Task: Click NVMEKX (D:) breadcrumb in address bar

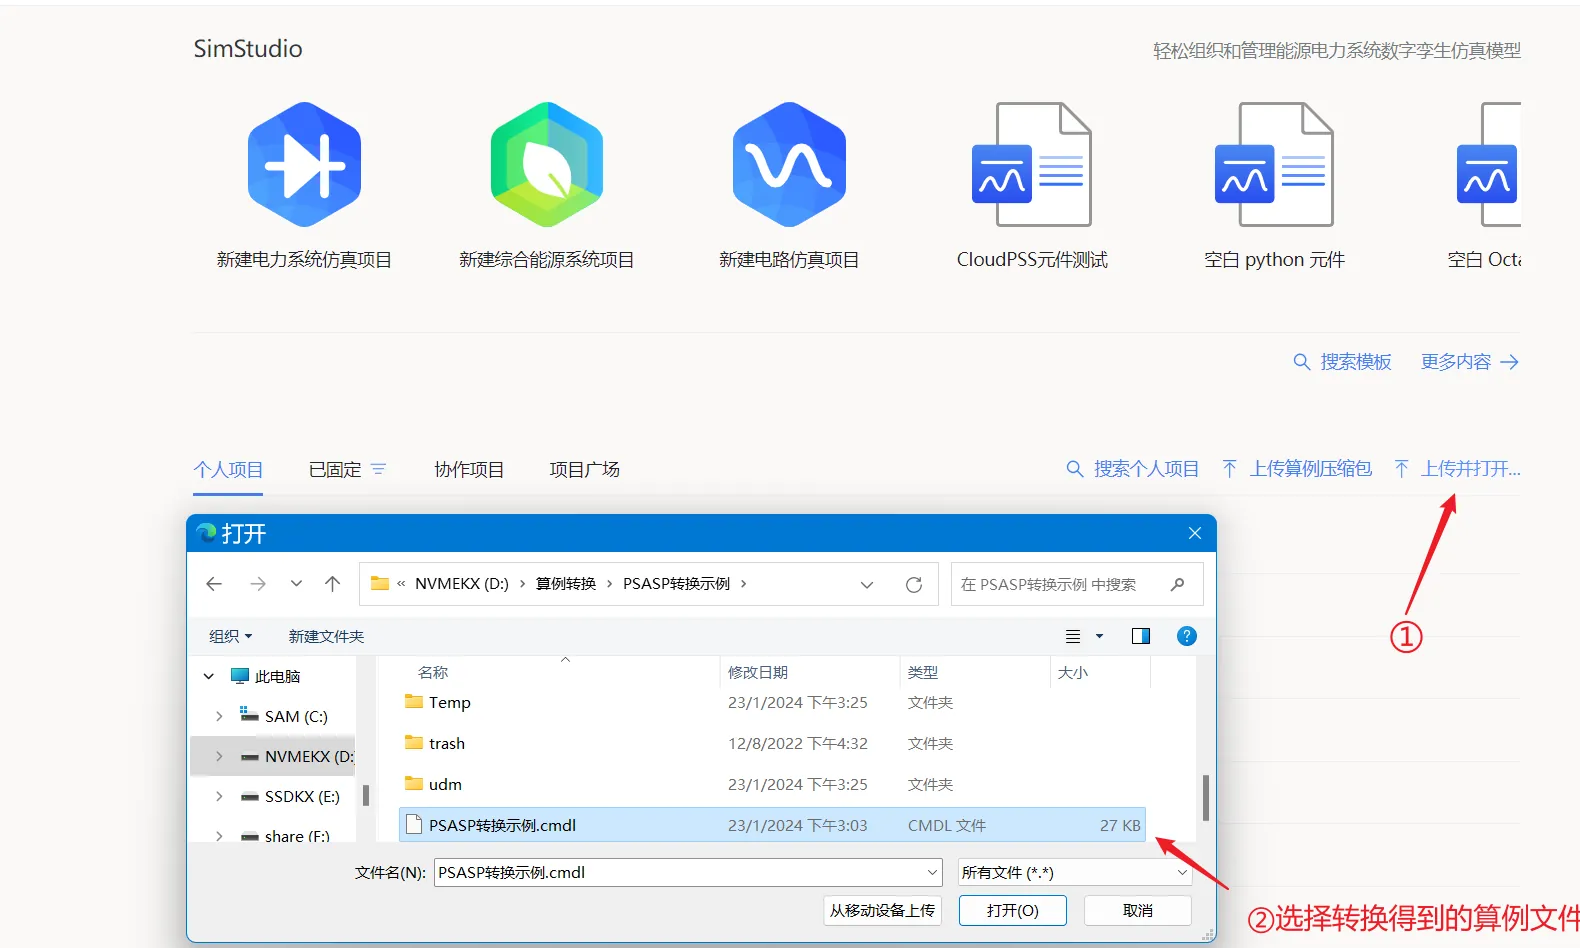Action: (x=462, y=584)
